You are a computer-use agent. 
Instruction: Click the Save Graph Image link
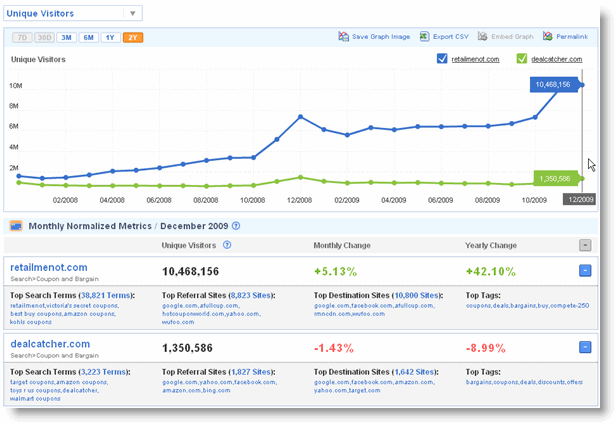click(x=381, y=37)
